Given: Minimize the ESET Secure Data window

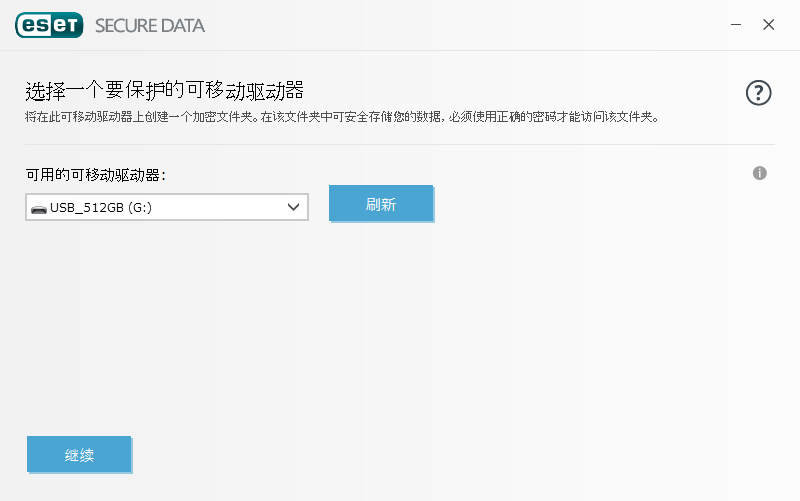Looking at the screenshot, I should 736,24.
